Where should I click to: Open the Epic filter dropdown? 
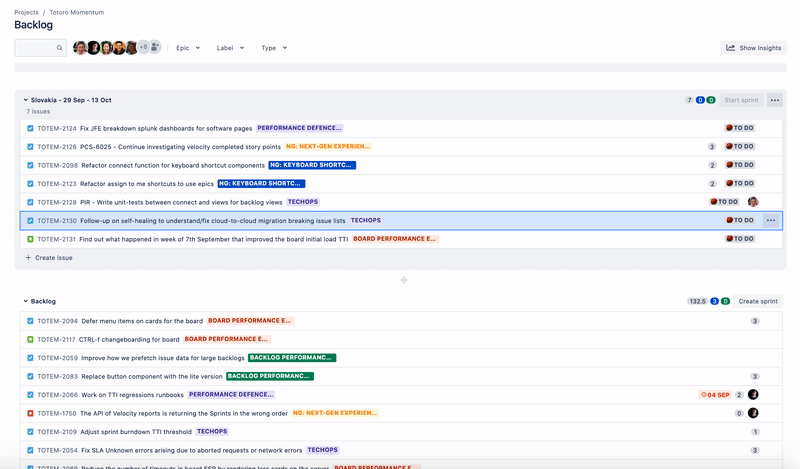188,48
